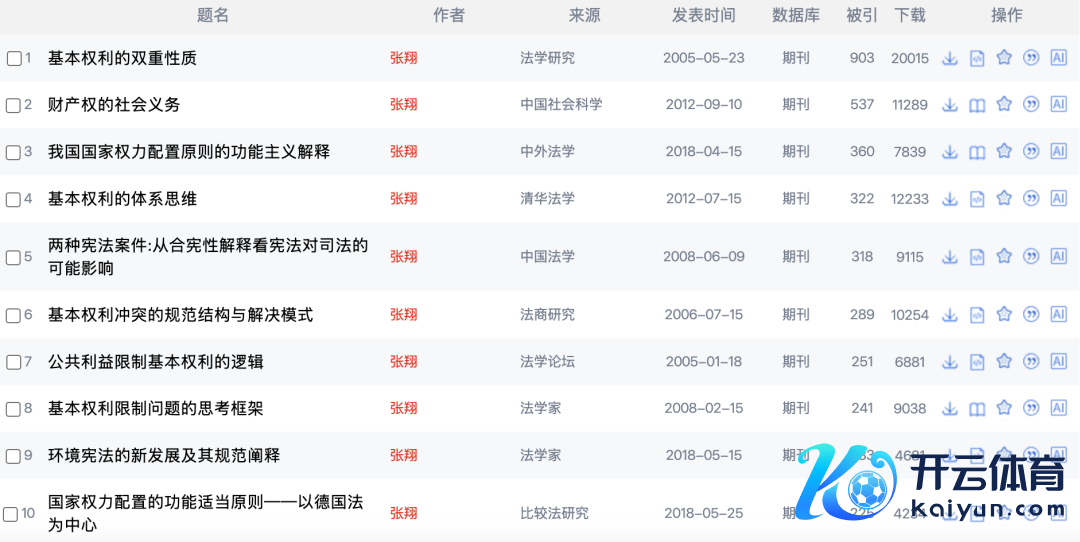Image resolution: width=1080 pixels, height=542 pixels.
Task: Download the 基本权利的双重性质 article
Action: point(950,58)
